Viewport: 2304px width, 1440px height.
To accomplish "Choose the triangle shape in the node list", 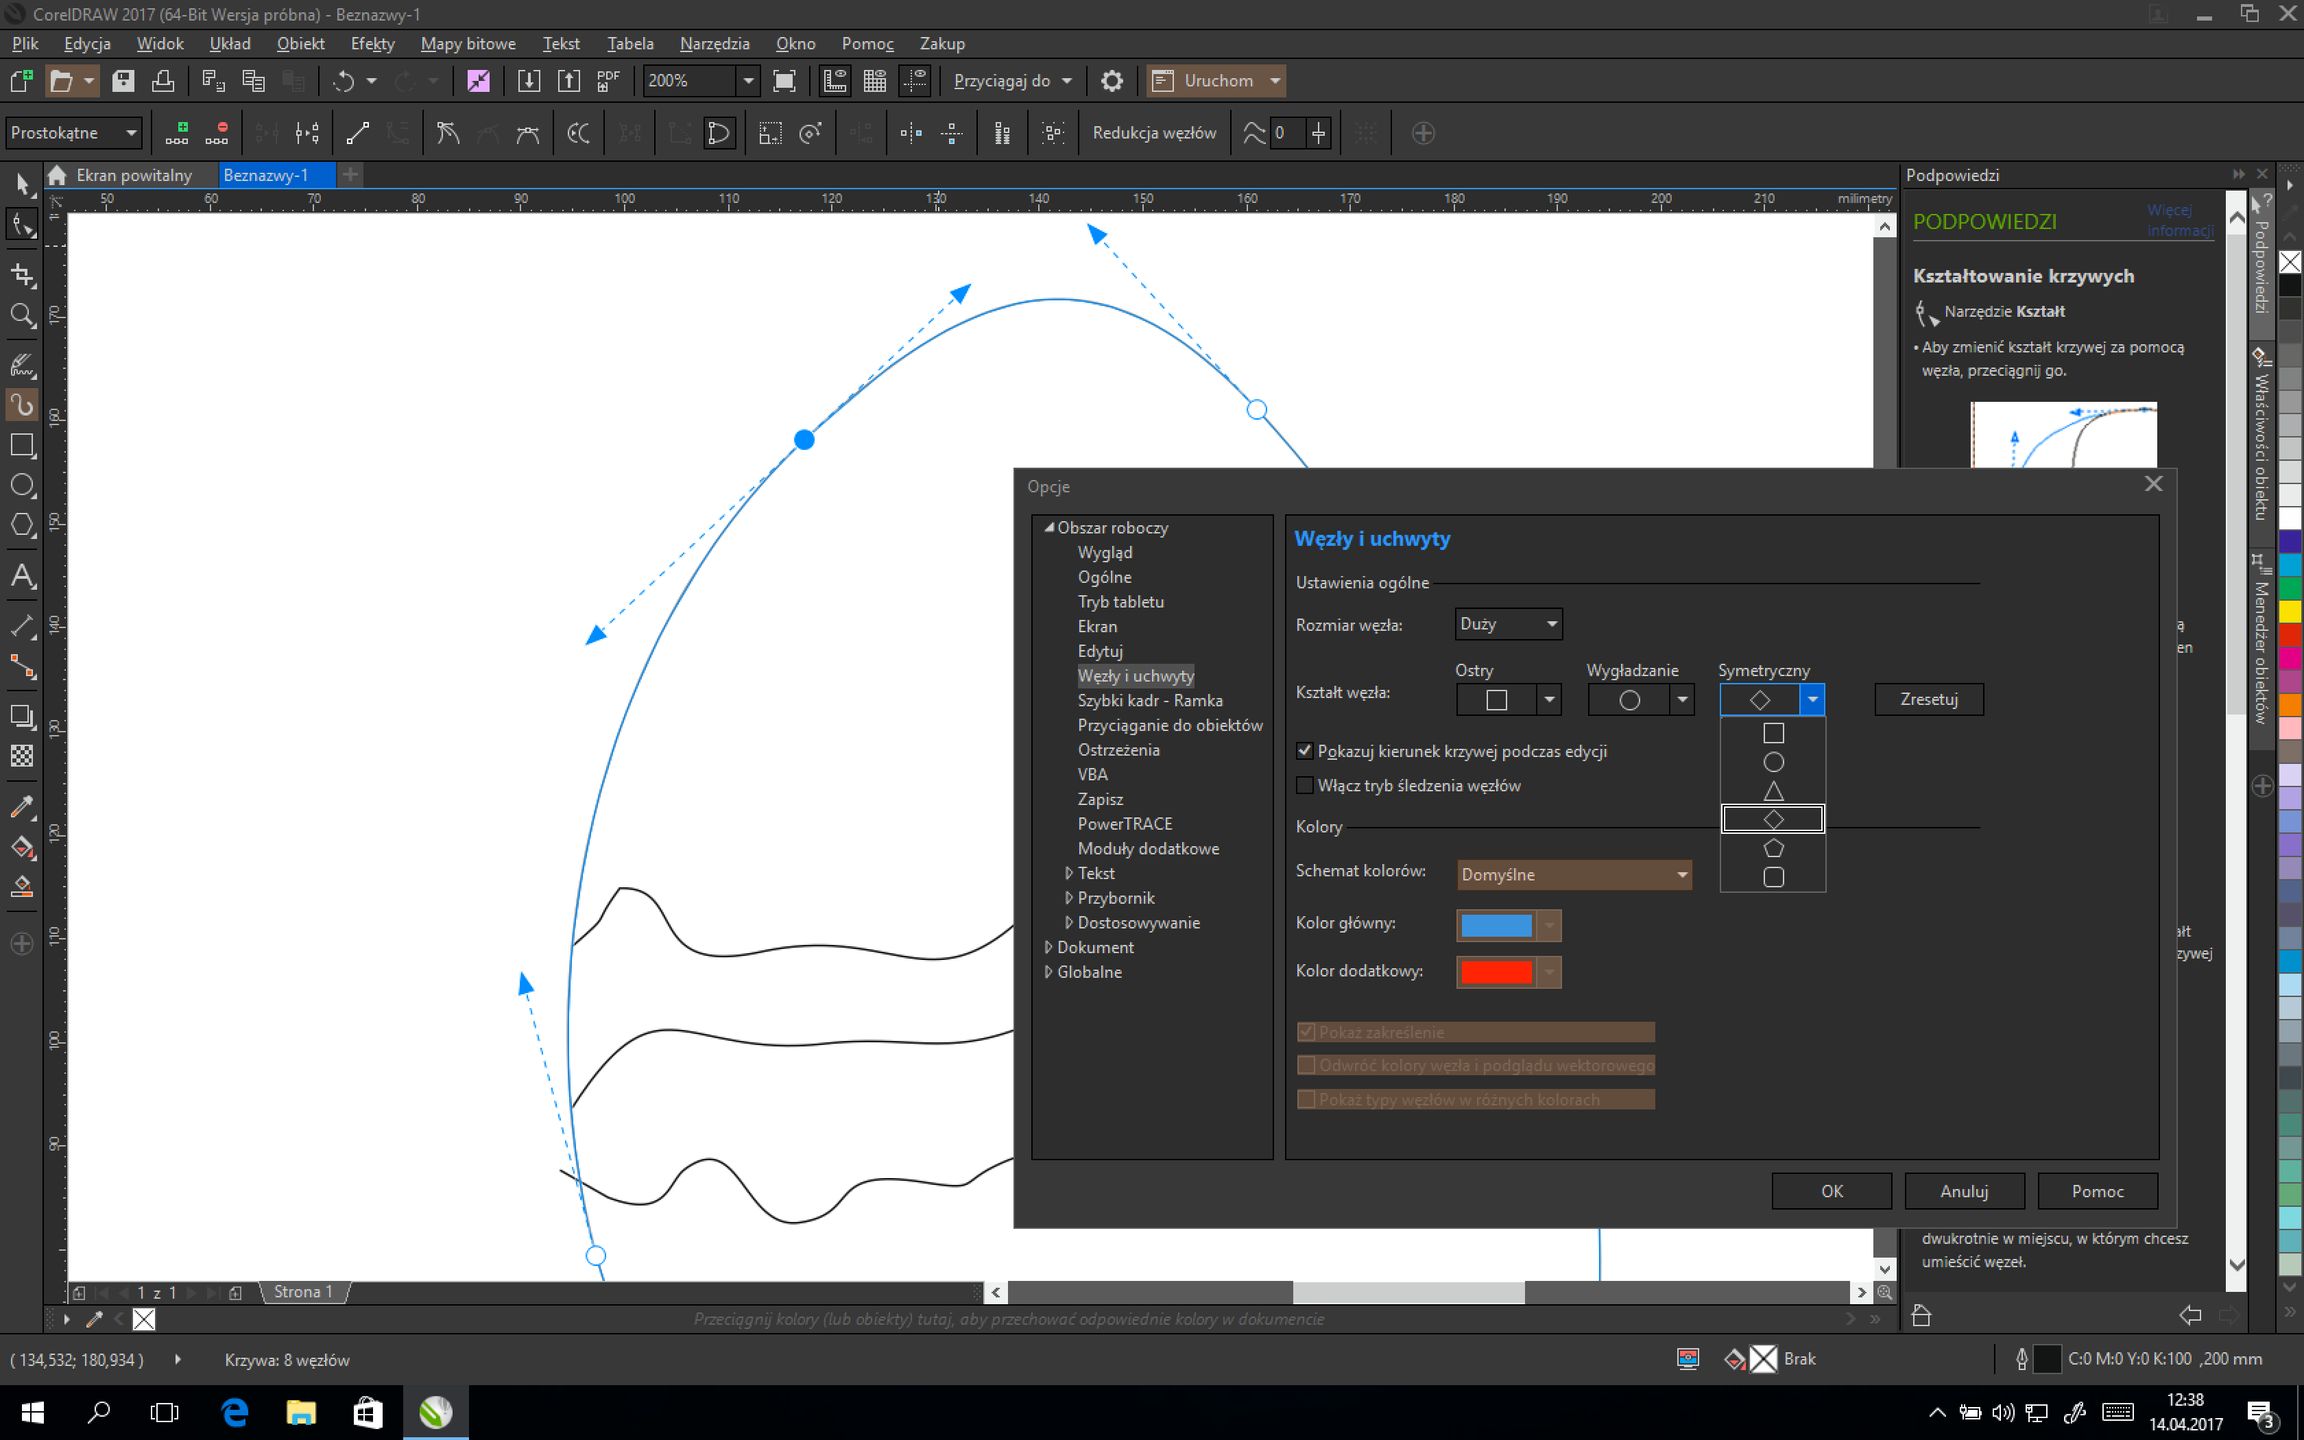I will [1773, 791].
